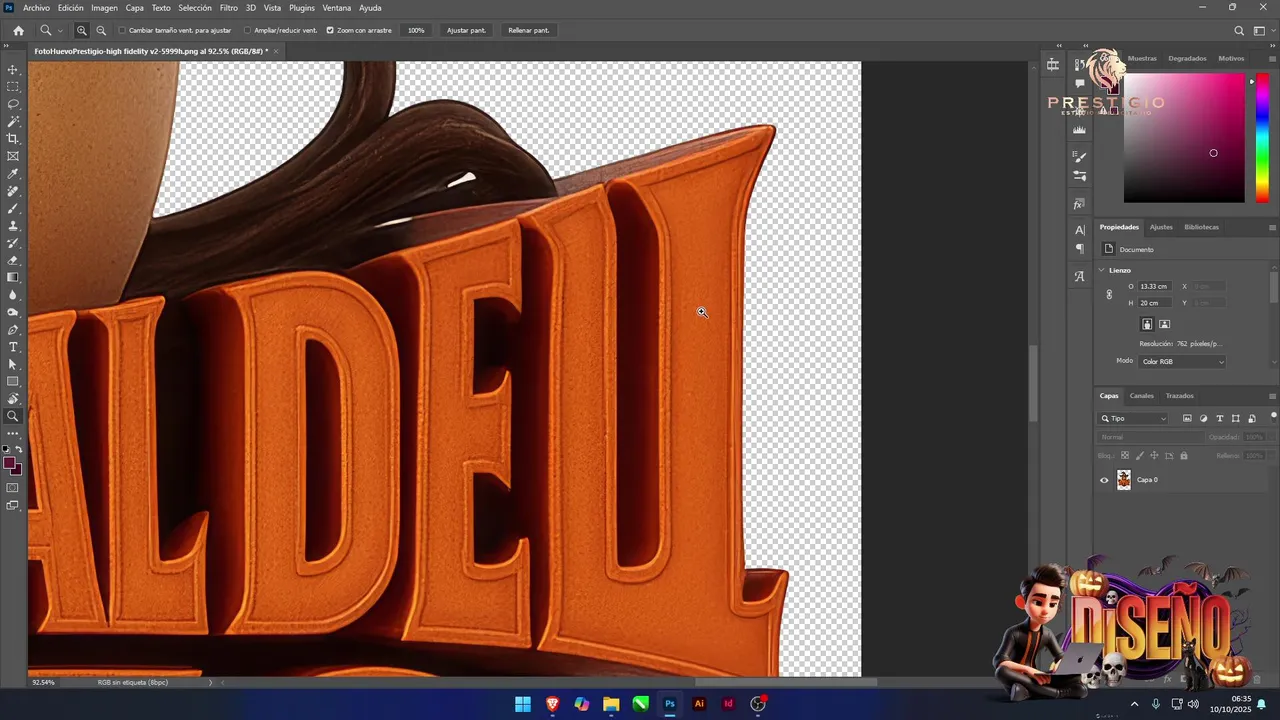The width and height of the screenshot is (1280, 720).
Task: Toggle lock all for layer
Action: pyautogui.click(x=1184, y=456)
